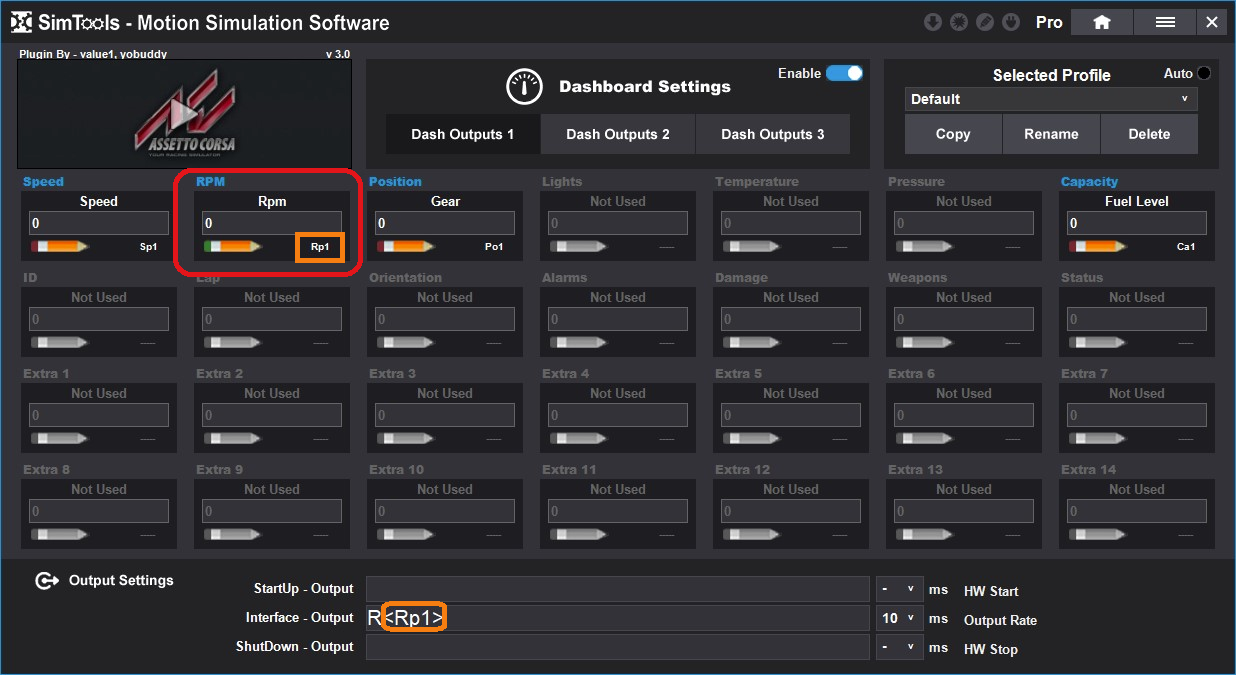This screenshot has height=675, width=1236.
Task: Toggle the Auto profile radio indicator
Action: point(1204,73)
